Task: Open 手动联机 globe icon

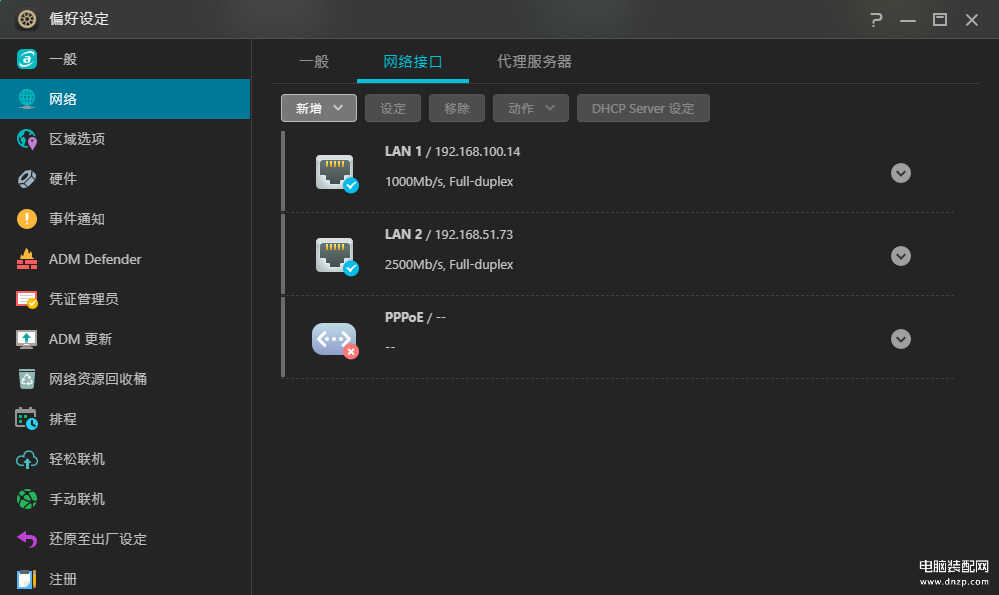Action: point(27,499)
